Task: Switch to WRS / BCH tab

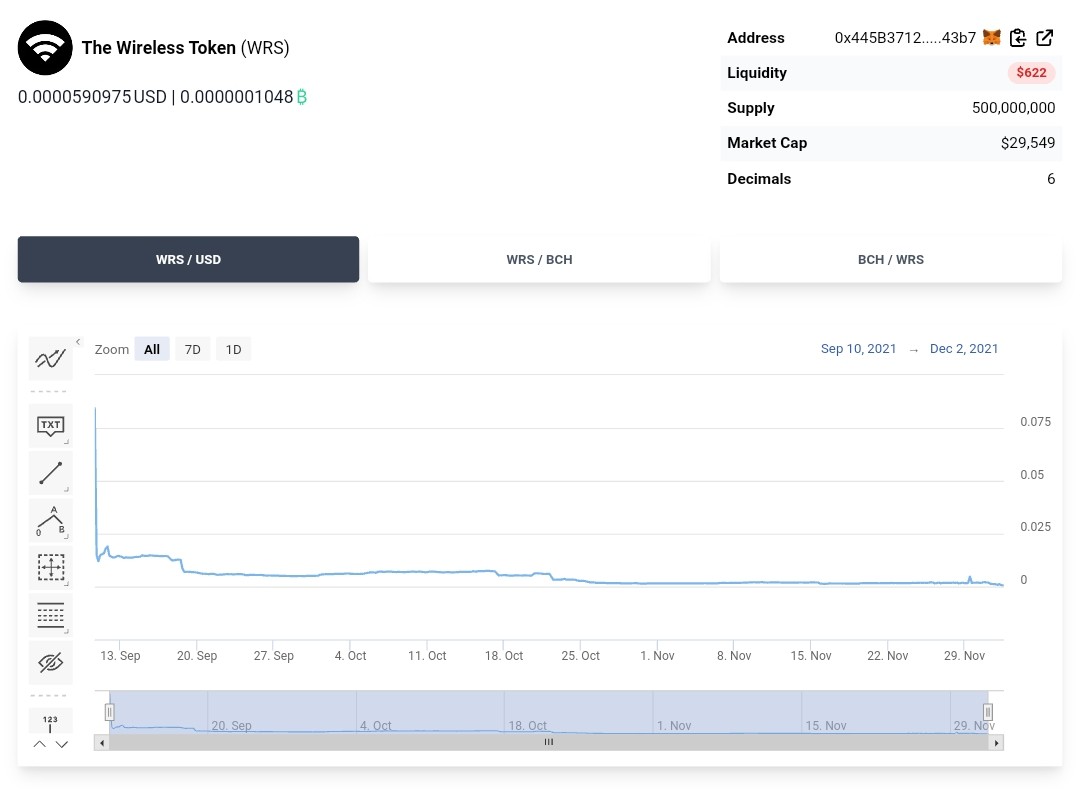Action: point(539,260)
